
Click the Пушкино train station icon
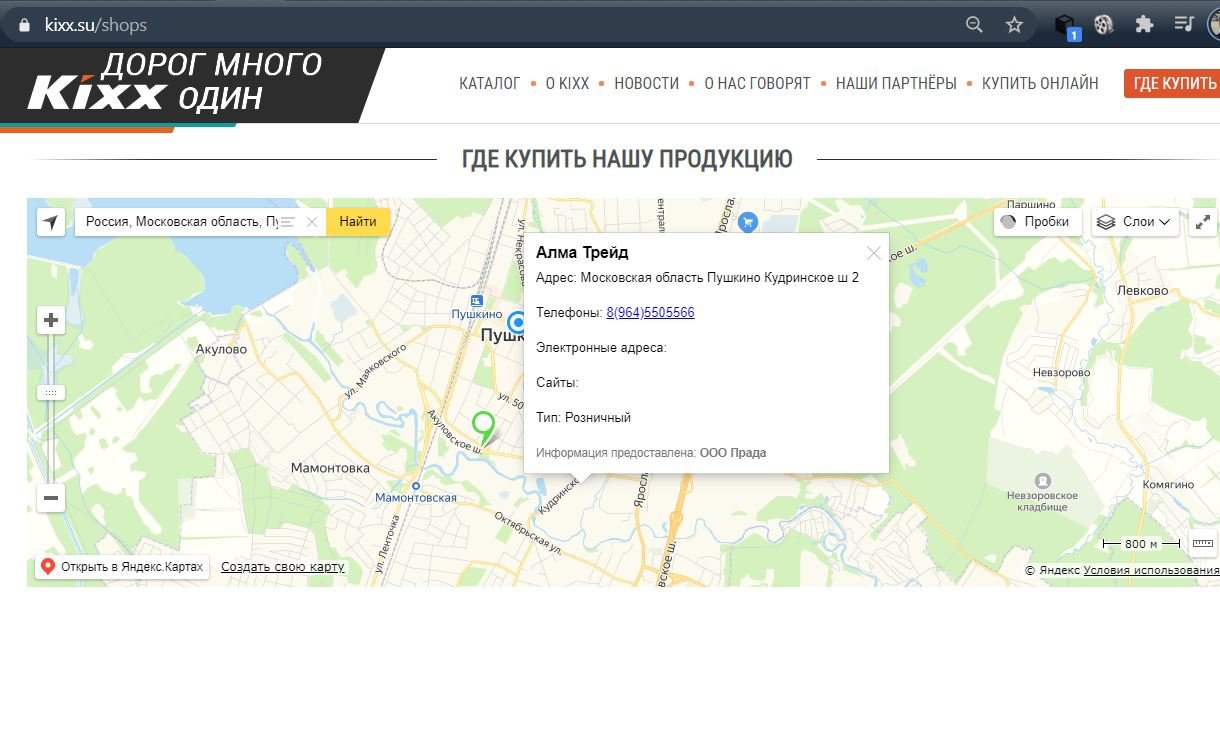click(x=476, y=299)
